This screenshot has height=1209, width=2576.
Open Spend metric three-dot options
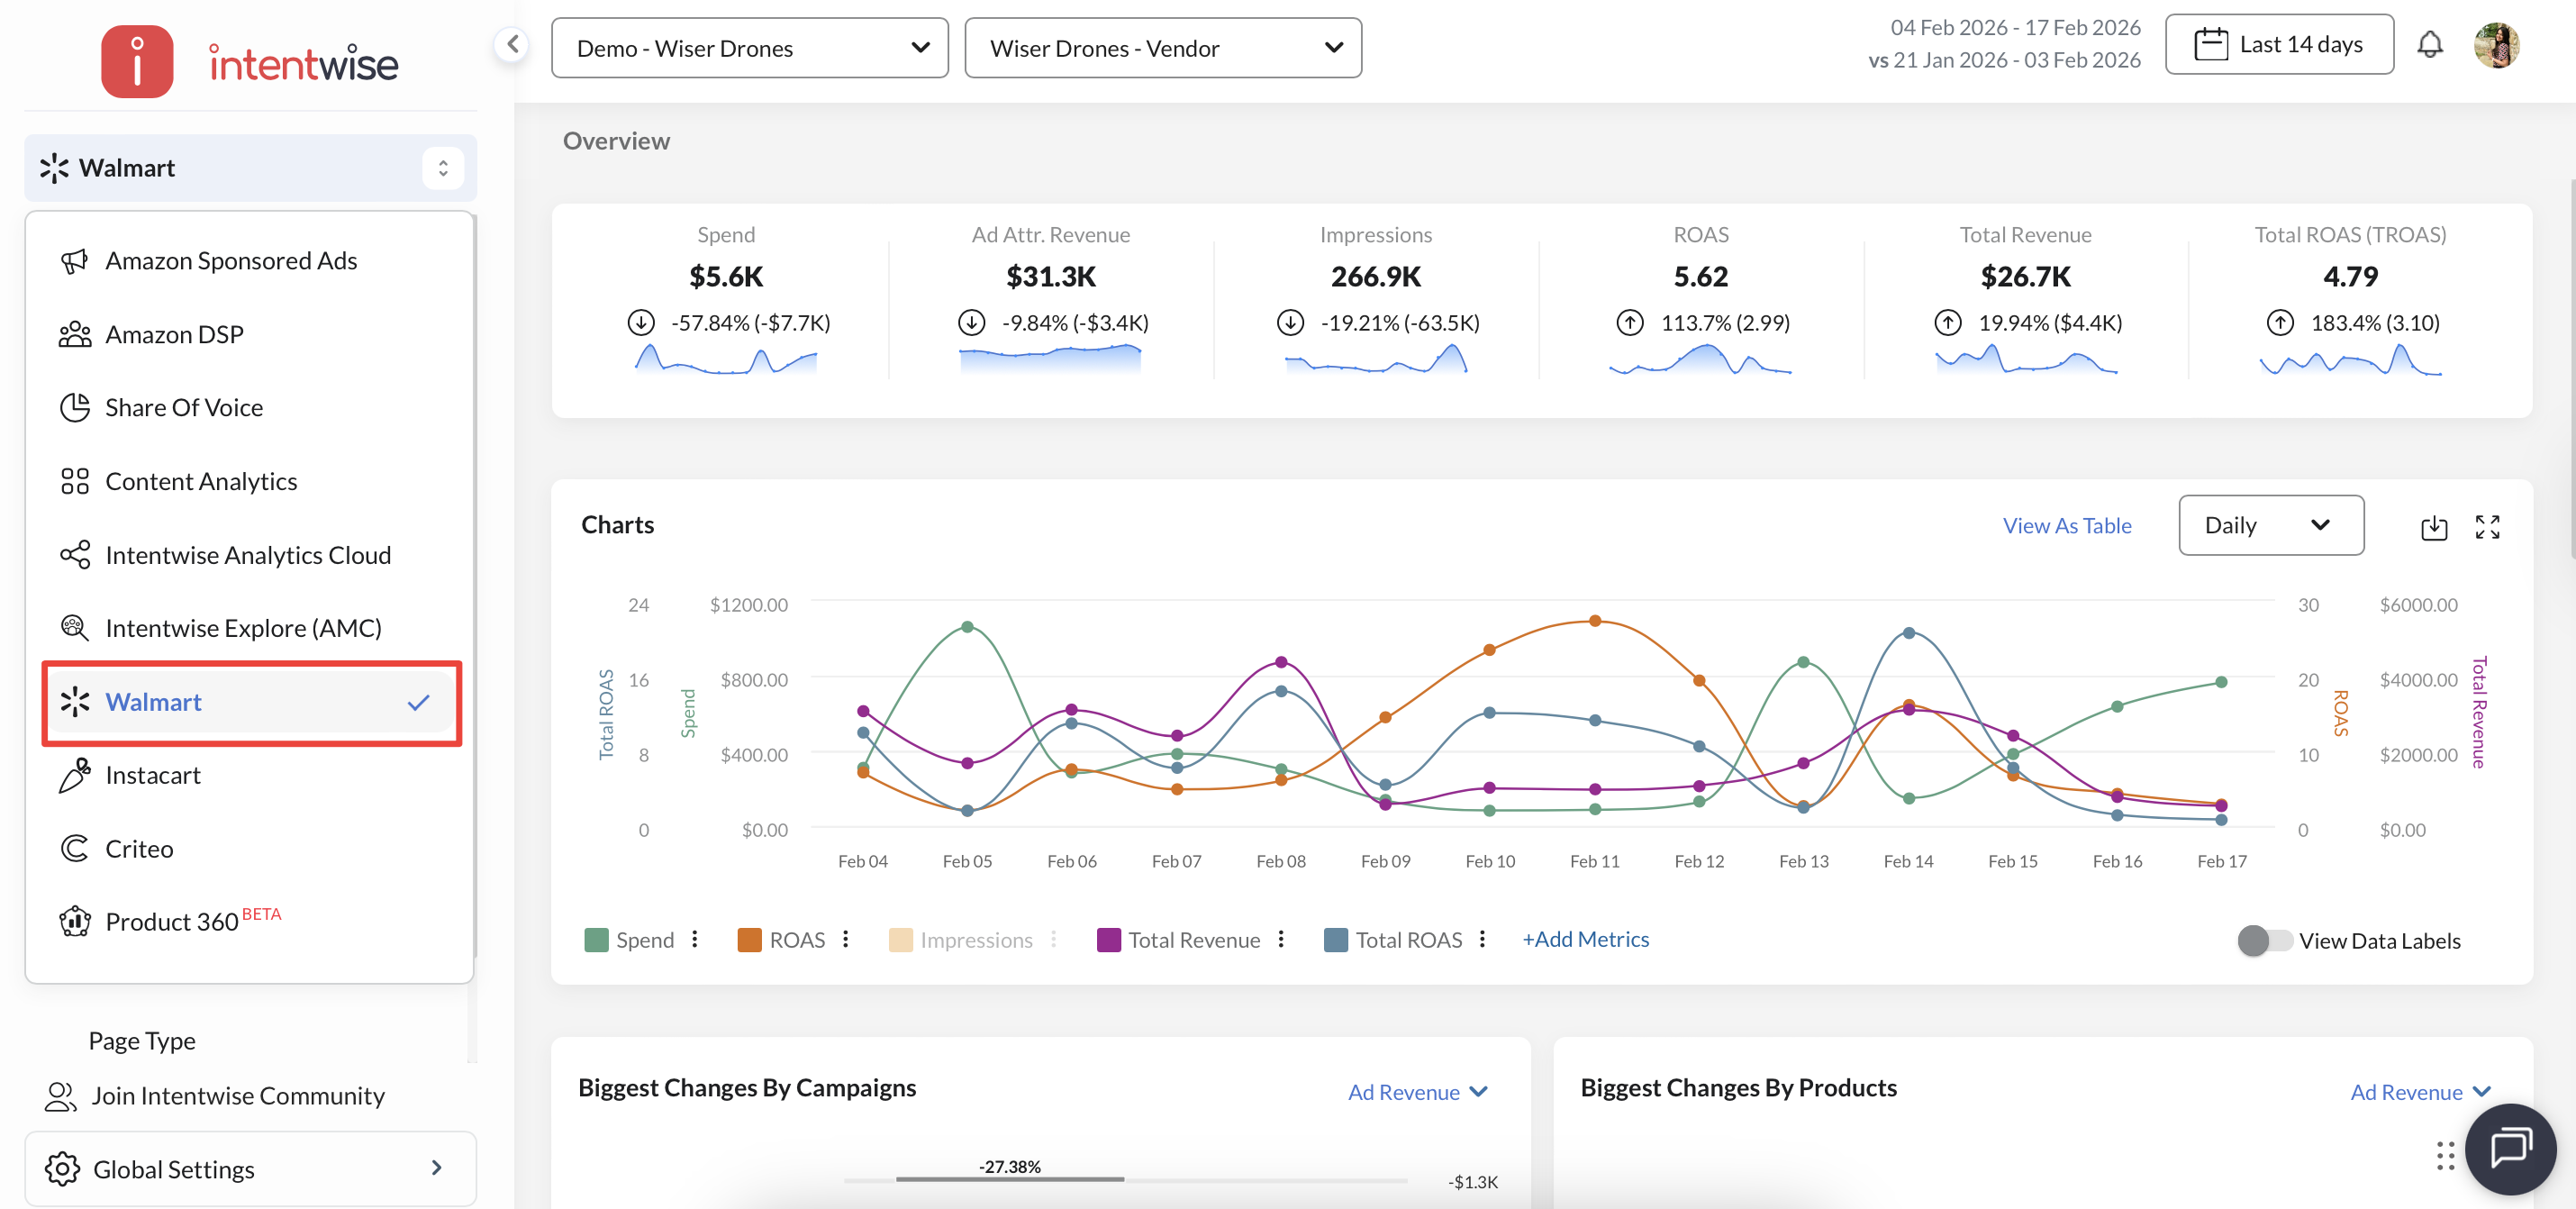(x=695, y=939)
